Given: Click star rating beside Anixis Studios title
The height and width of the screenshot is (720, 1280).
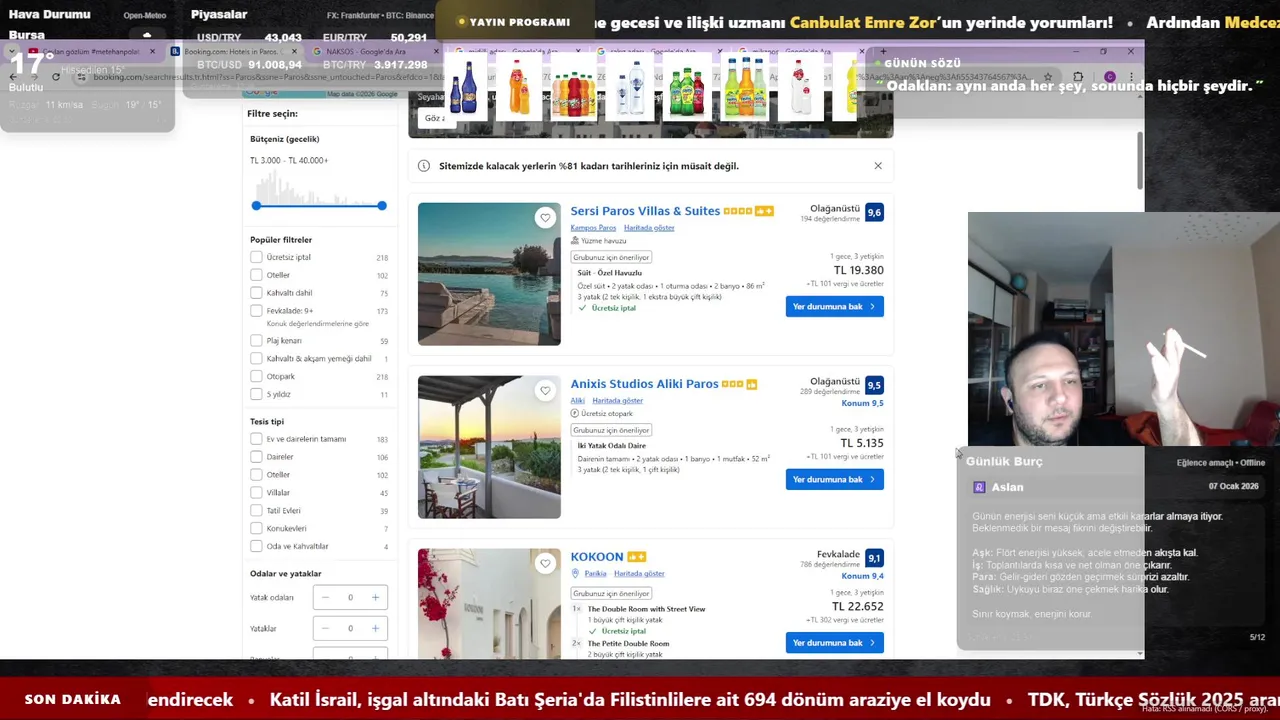Looking at the screenshot, I should 732,384.
